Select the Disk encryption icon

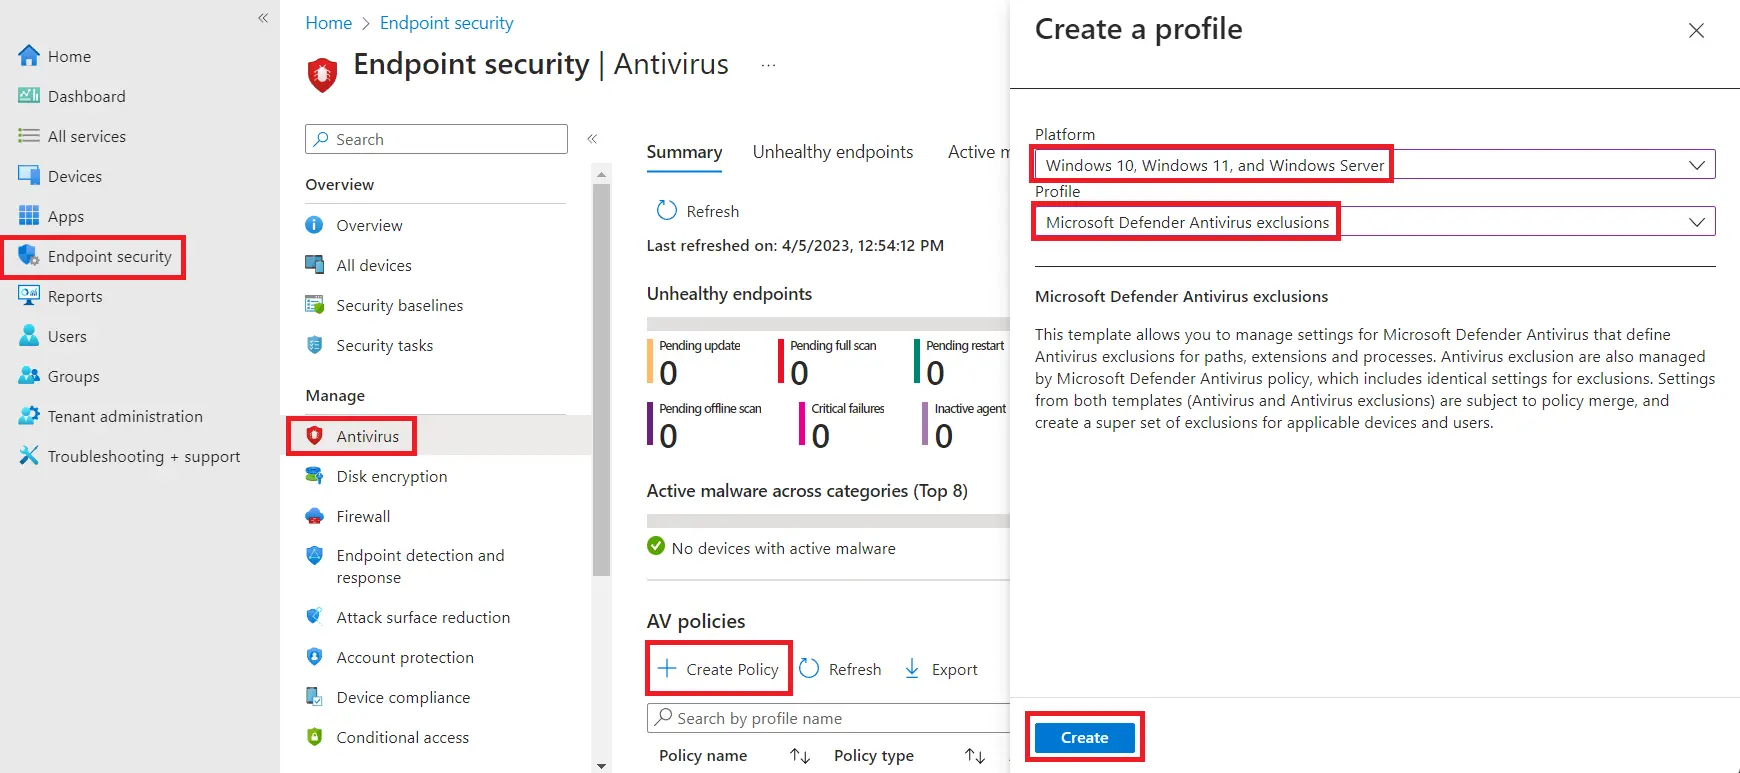(314, 476)
